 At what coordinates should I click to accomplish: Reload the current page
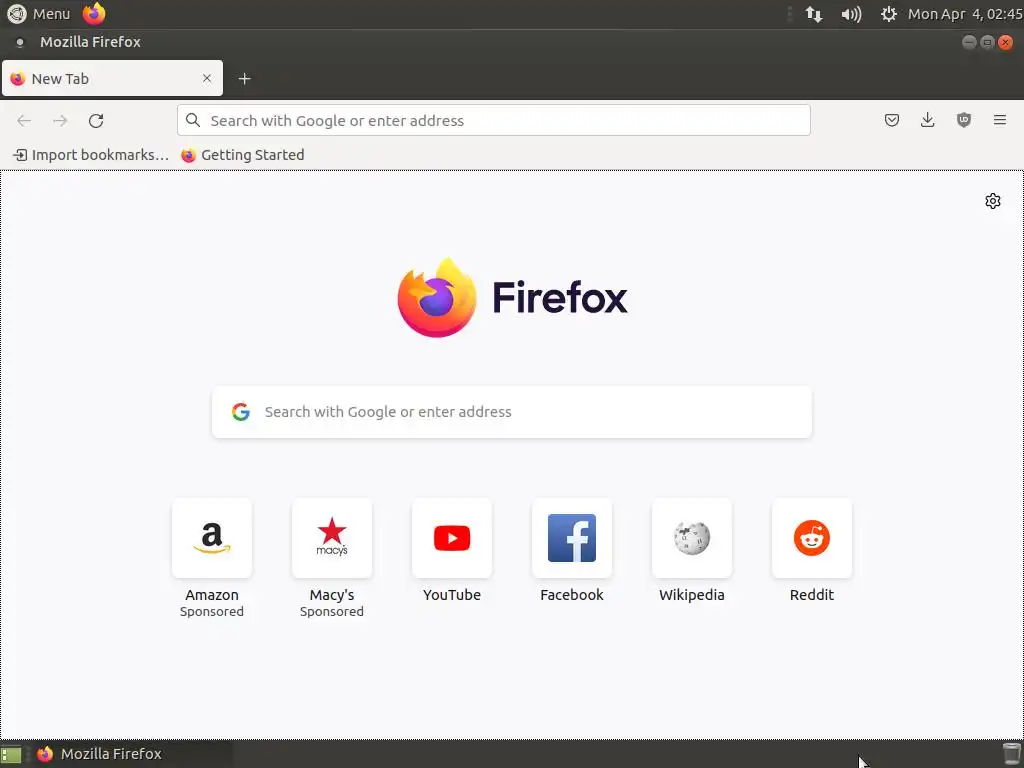(x=96, y=120)
